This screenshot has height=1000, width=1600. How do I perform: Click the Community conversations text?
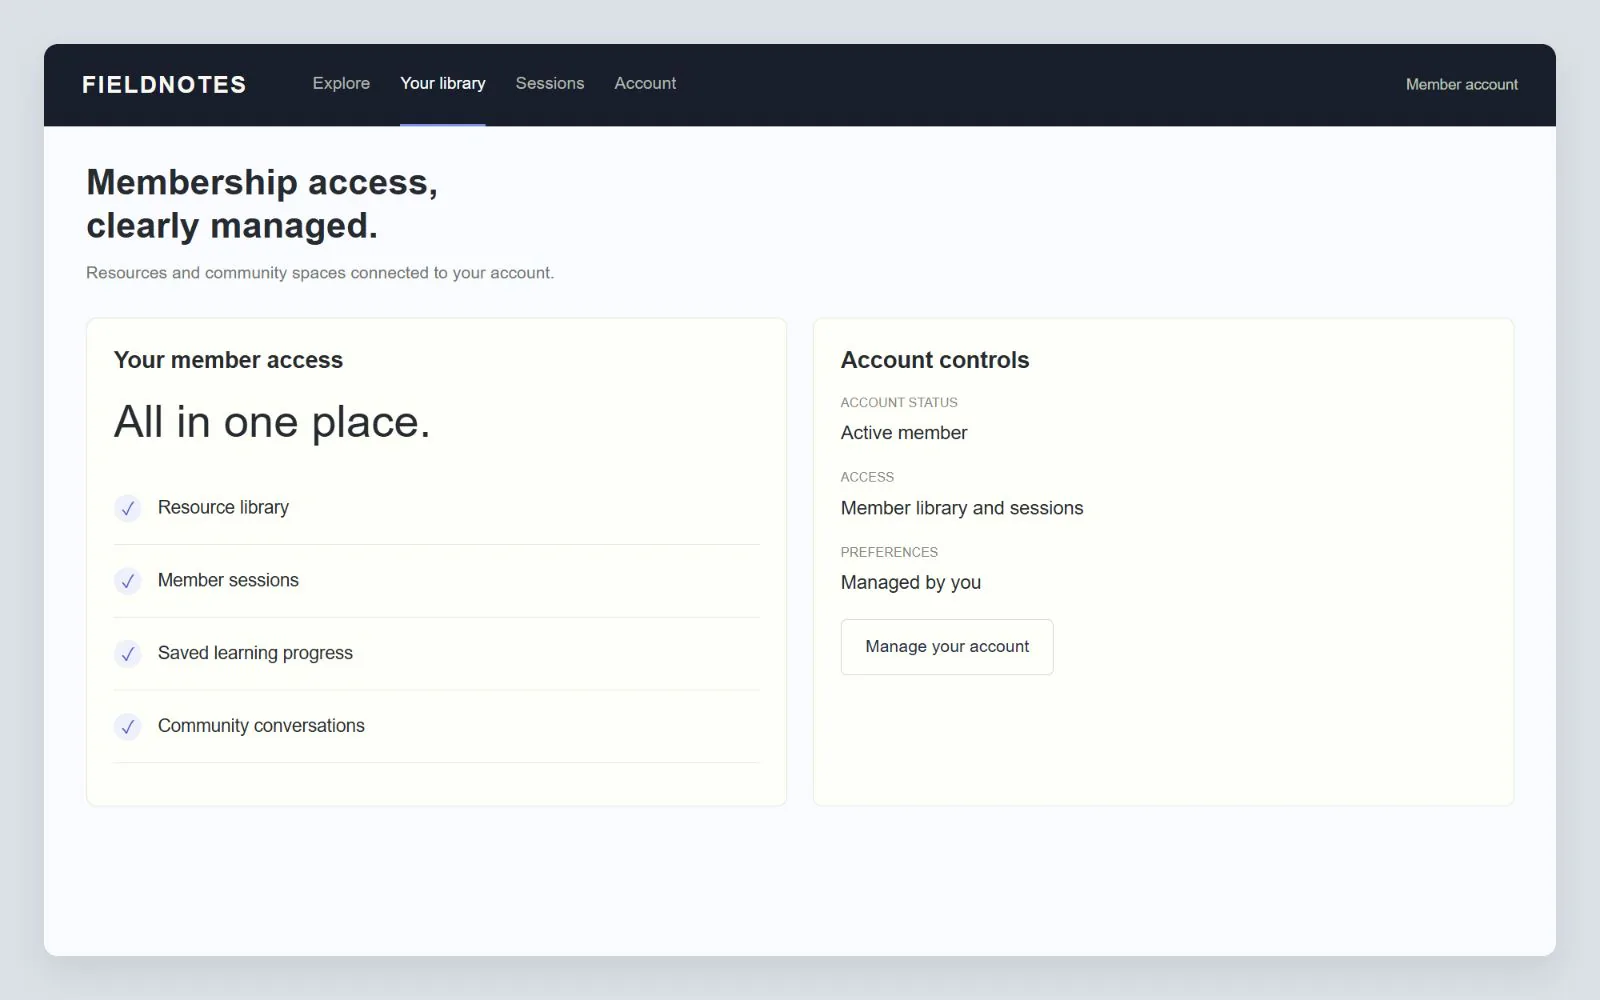point(261,726)
